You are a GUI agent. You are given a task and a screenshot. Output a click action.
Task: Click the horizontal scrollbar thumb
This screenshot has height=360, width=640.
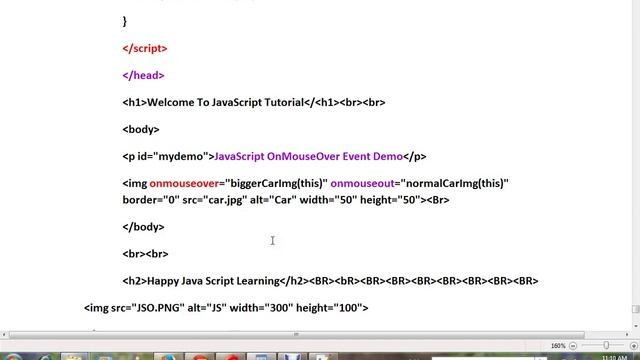pos(297,335)
